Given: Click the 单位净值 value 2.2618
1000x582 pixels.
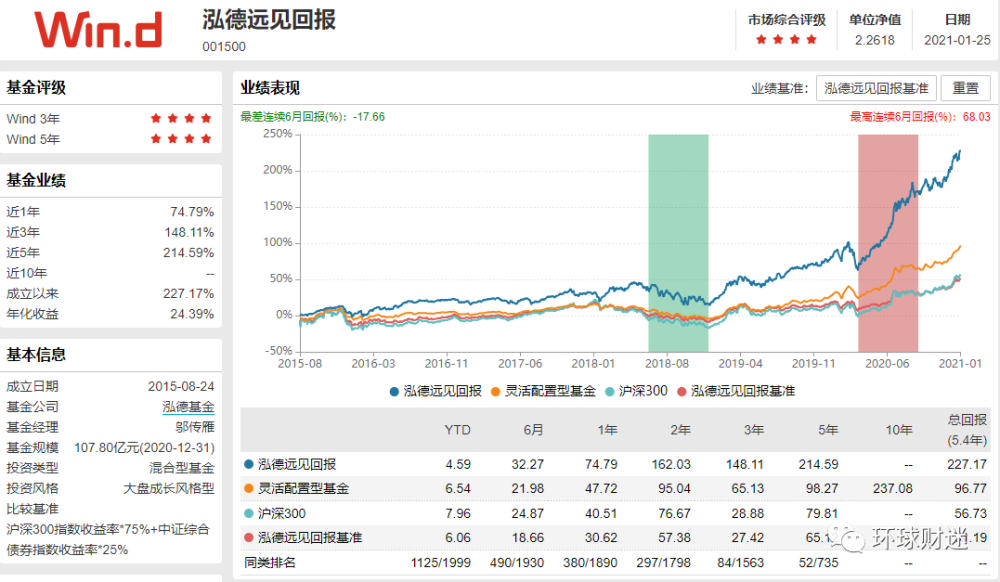Looking at the screenshot, I should [x=874, y=40].
